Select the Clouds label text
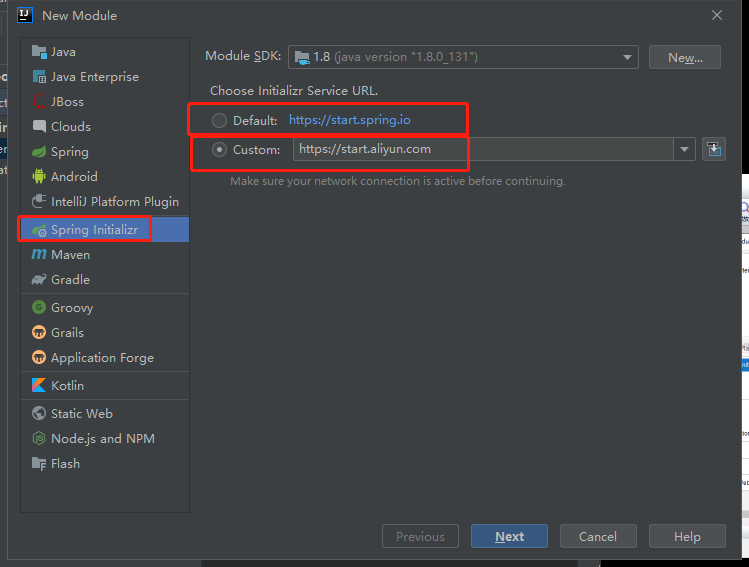749x567 pixels. click(71, 127)
